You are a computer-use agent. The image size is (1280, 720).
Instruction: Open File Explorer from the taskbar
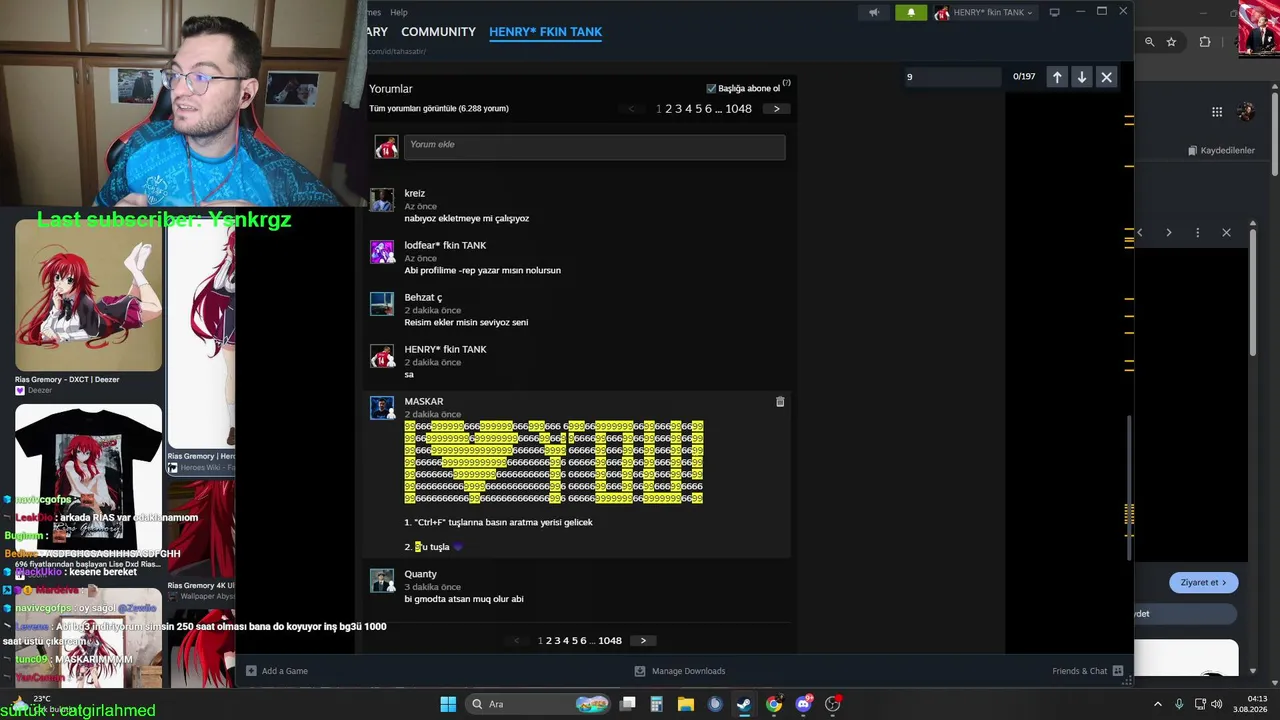pos(686,704)
